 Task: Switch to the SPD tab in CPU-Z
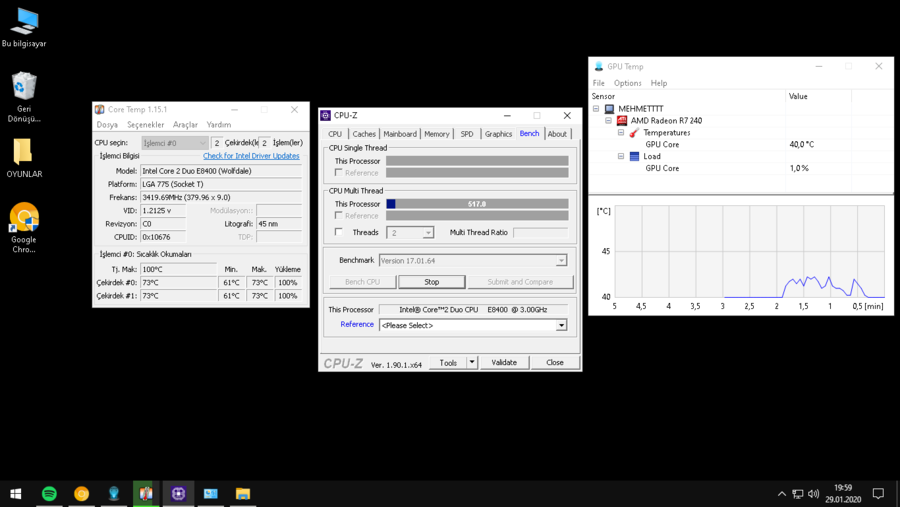467,134
